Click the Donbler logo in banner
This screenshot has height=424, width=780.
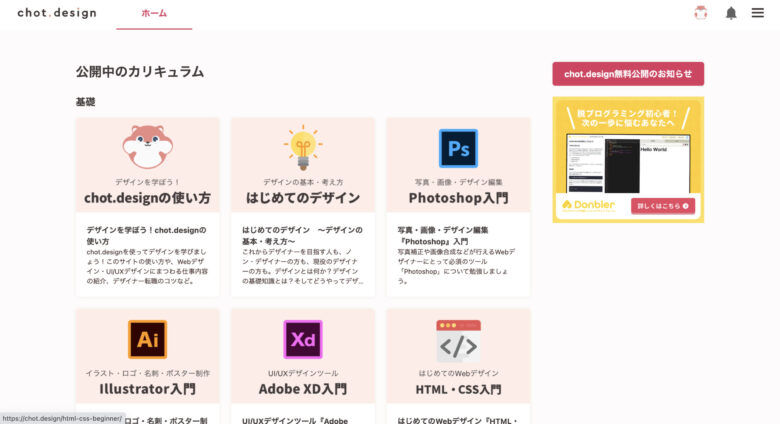[588, 205]
